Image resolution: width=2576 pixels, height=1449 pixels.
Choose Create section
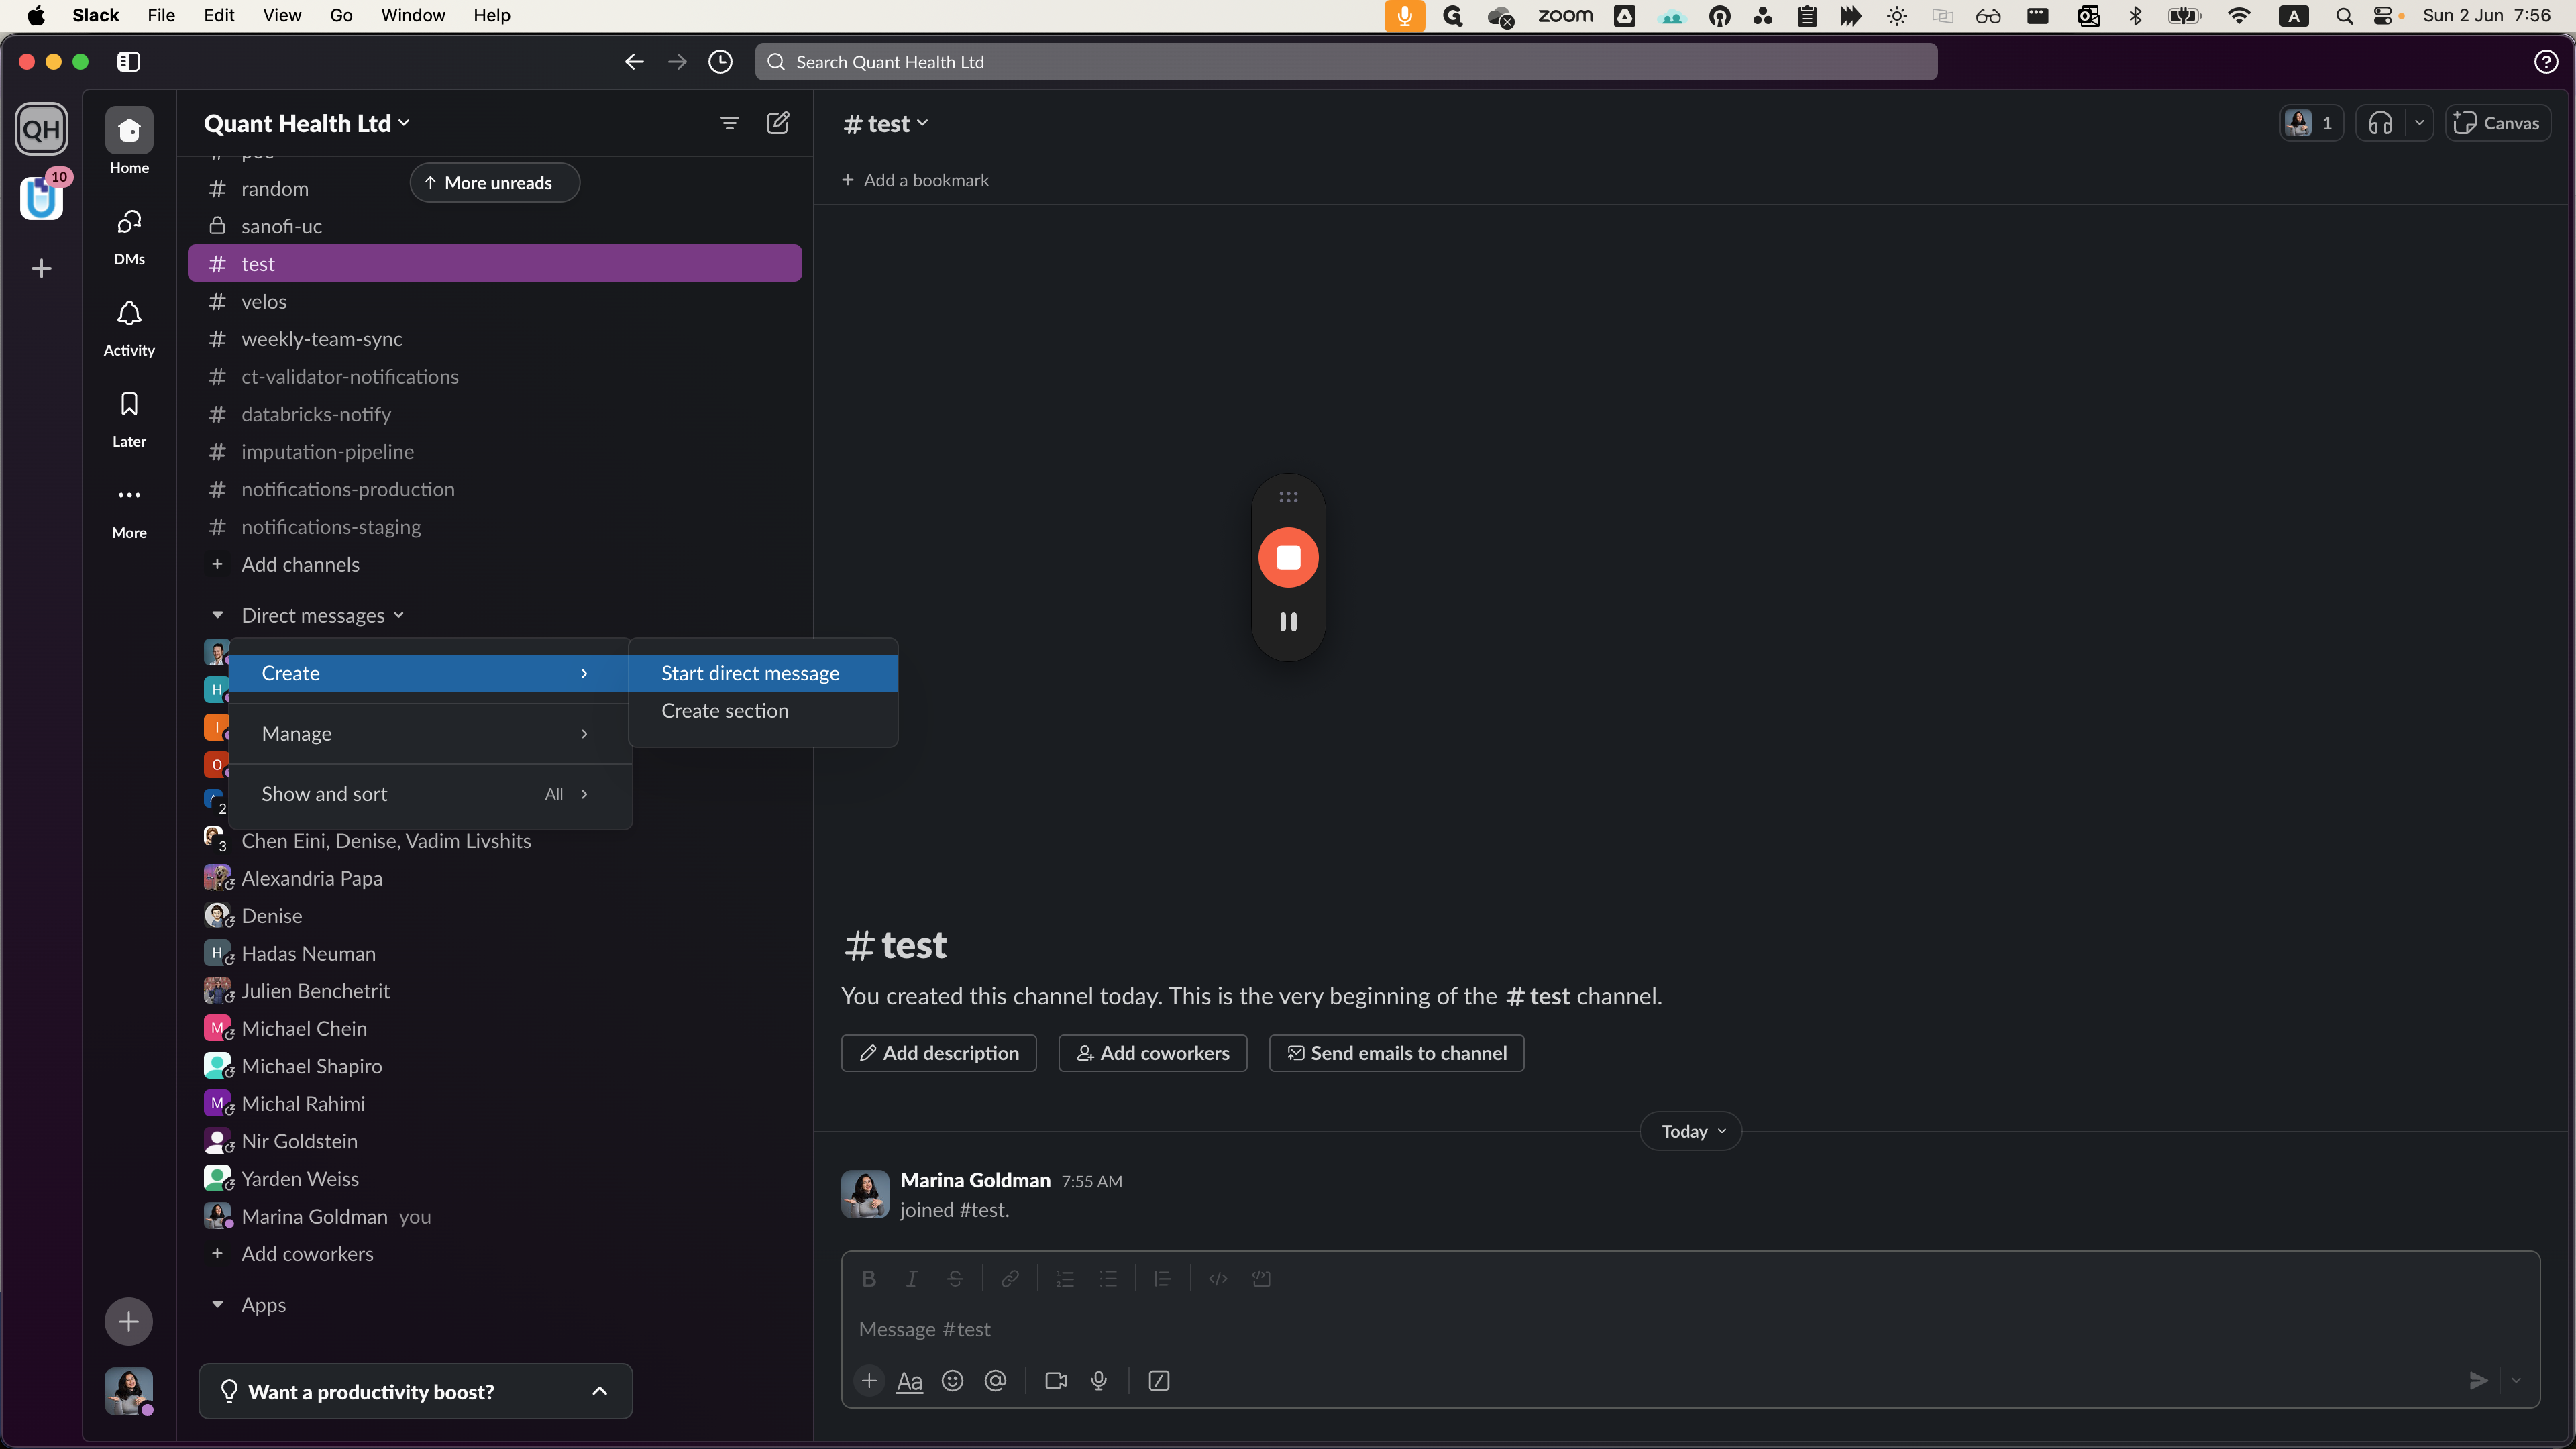pos(763,711)
